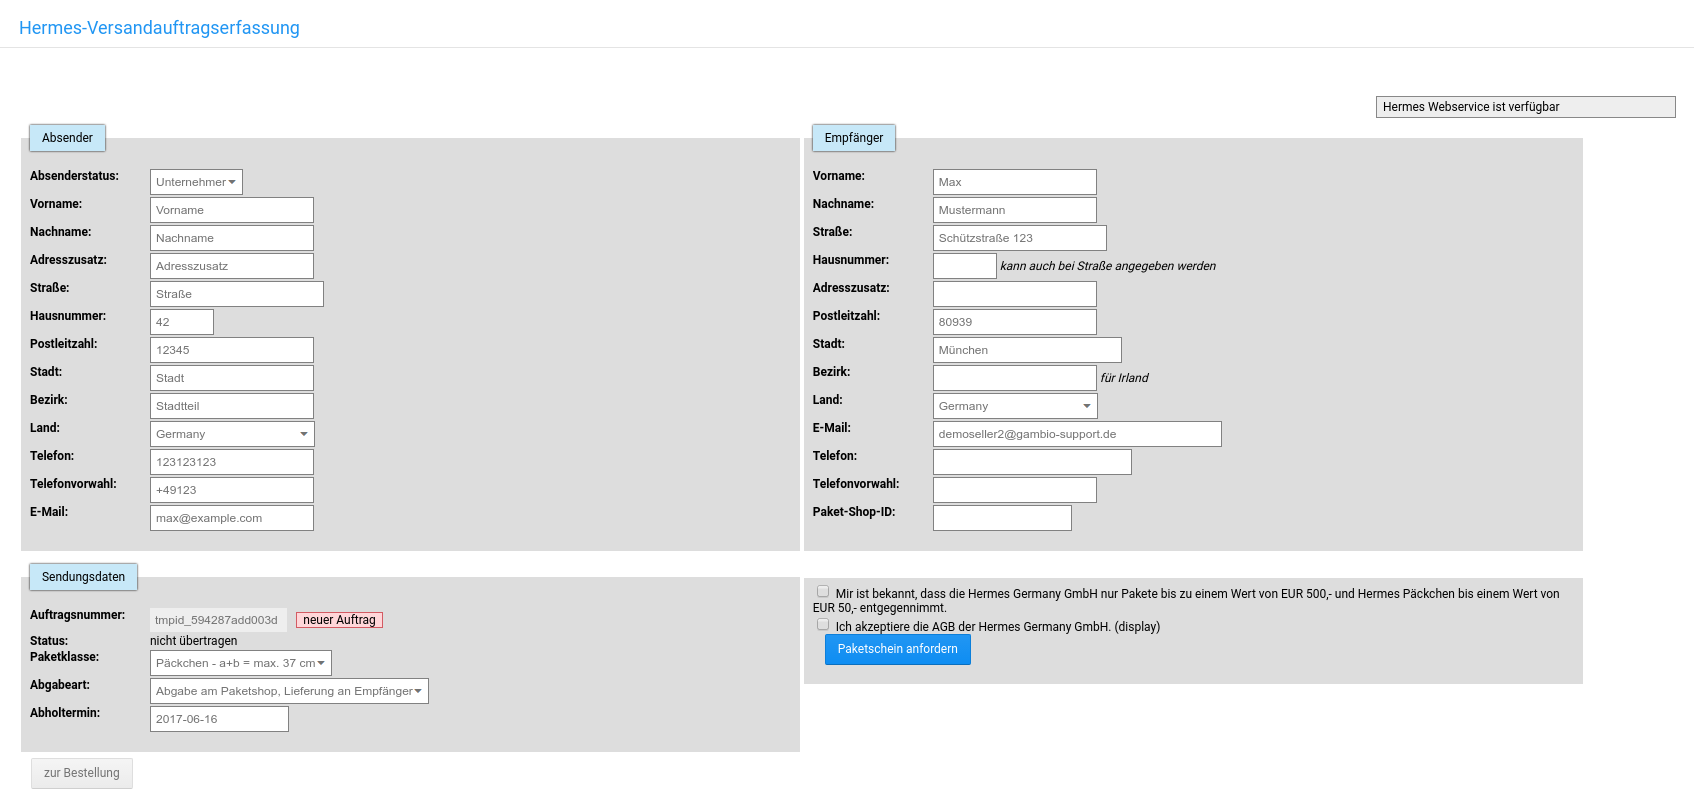Click the sender E-Mail input field
Image resolution: width=1694 pixels, height=801 pixels.
(231, 518)
